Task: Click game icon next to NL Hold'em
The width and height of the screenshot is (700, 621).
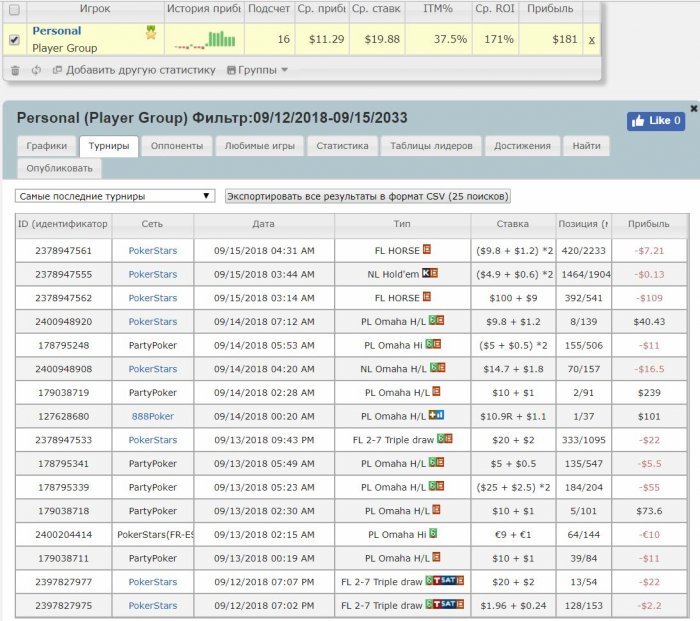Action: [427, 274]
